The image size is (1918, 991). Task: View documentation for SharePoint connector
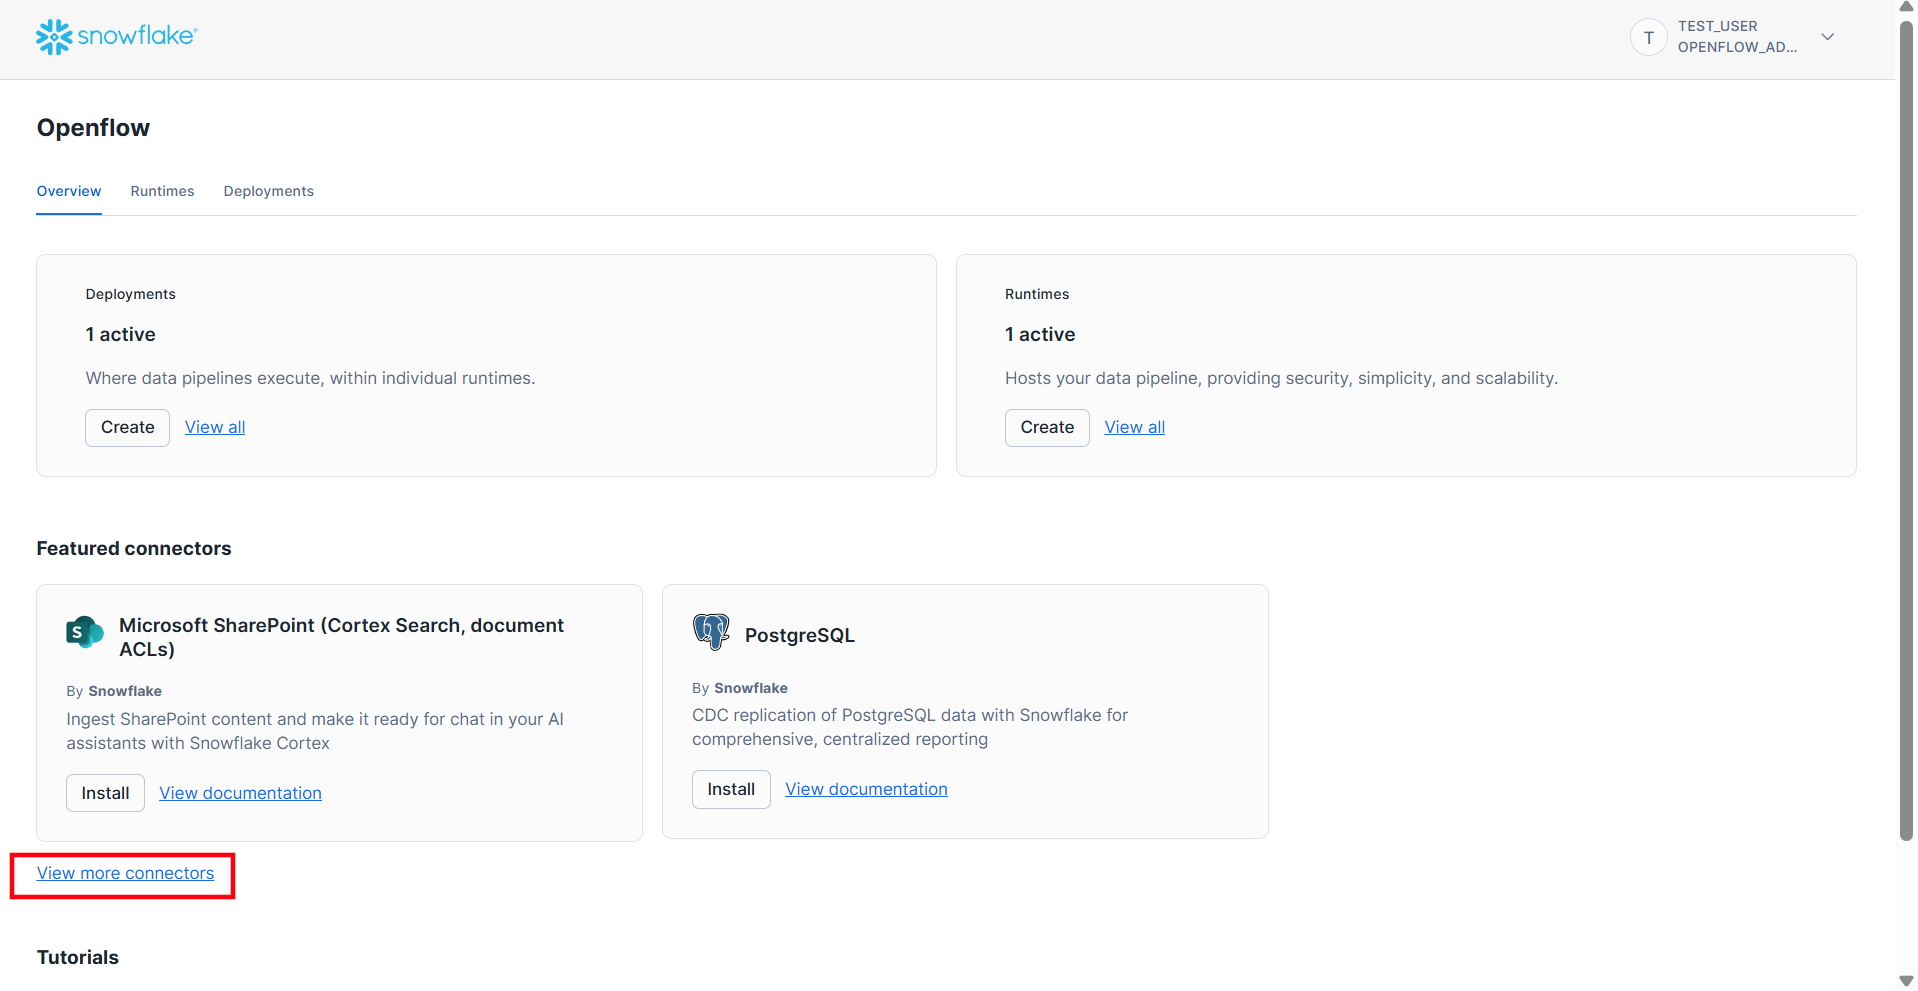241,793
